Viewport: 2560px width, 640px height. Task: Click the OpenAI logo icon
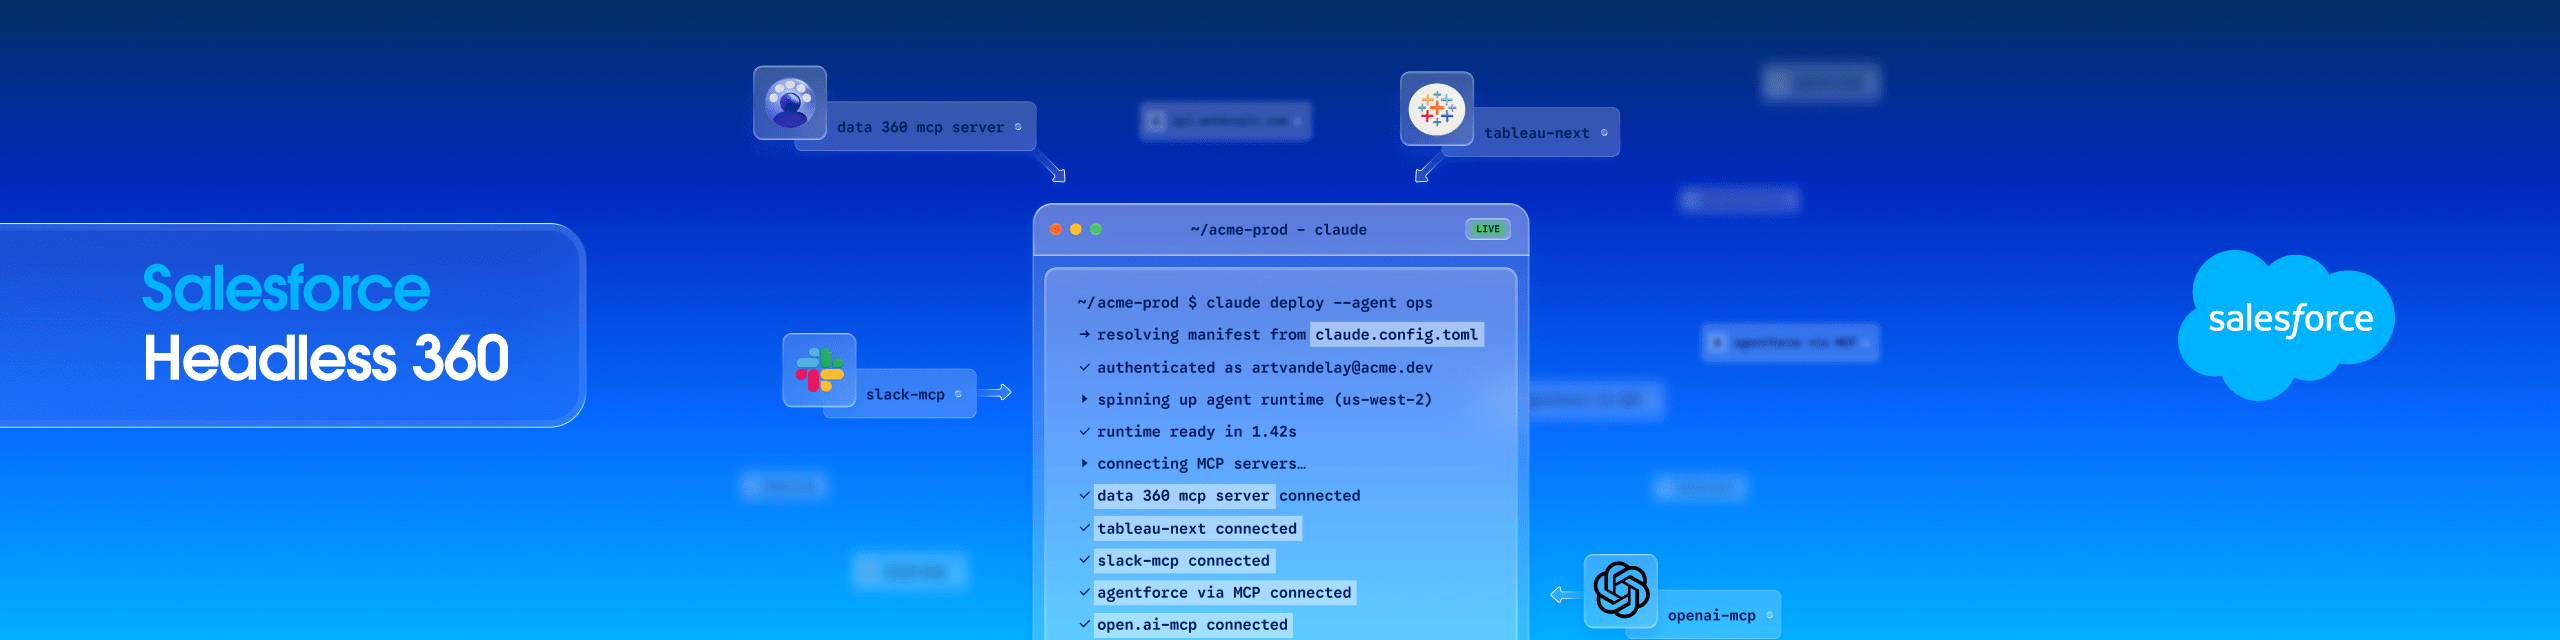[1621, 590]
